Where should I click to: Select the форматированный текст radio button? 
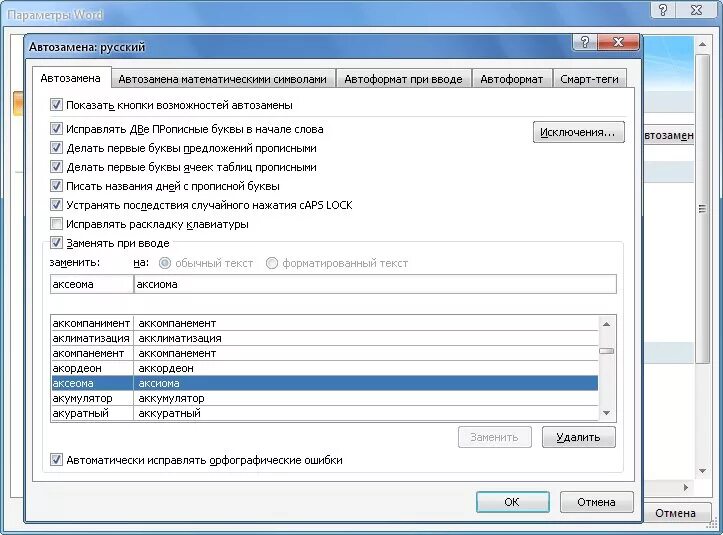tap(272, 263)
